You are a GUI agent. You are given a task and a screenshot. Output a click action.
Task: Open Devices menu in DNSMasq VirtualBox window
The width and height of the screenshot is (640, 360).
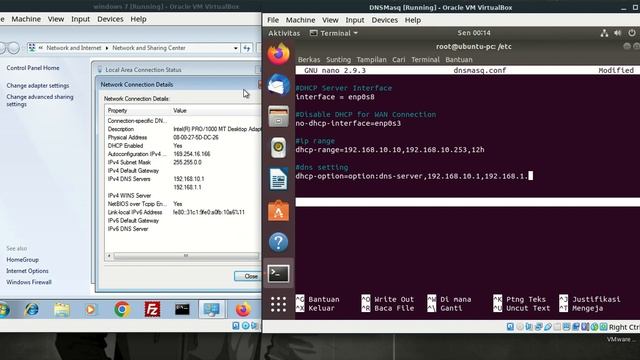384,20
